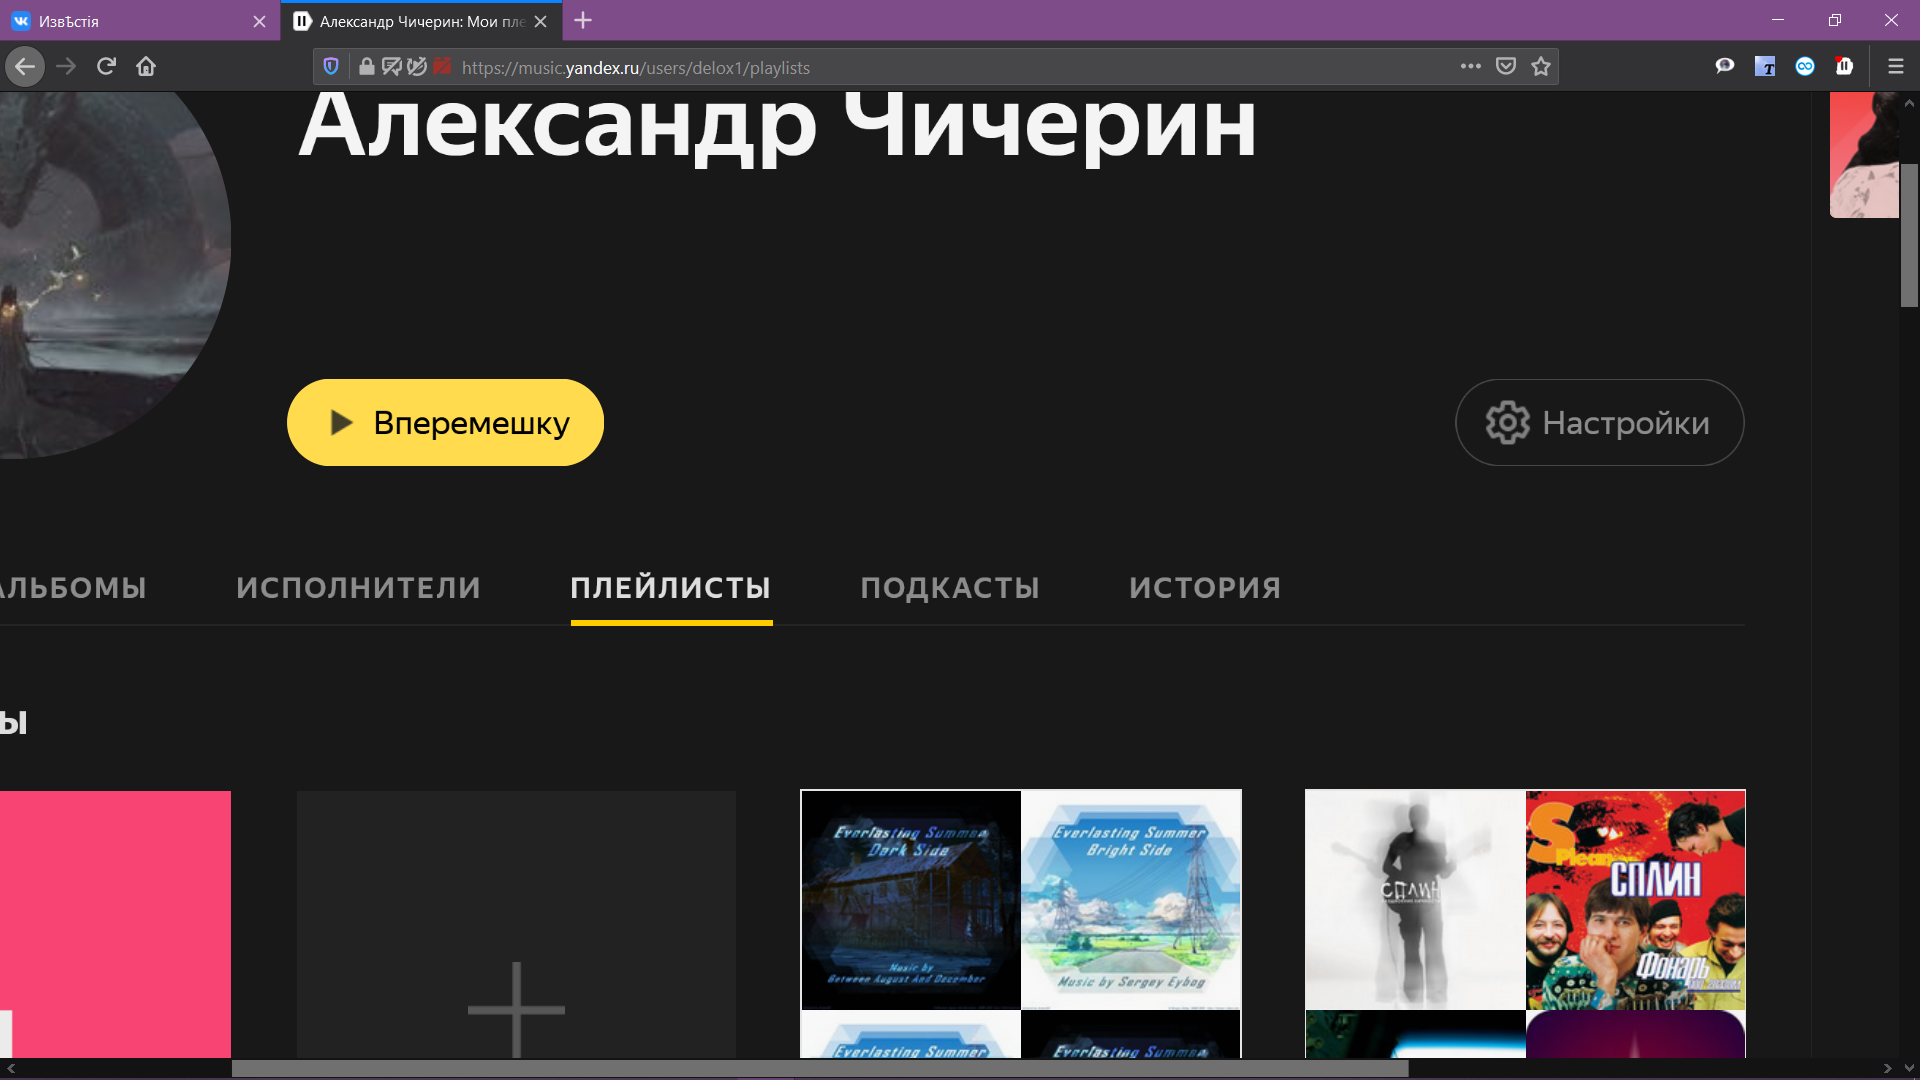Open the Подкасты tab
Viewport: 1920px width, 1080px height.
click(950, 588)
